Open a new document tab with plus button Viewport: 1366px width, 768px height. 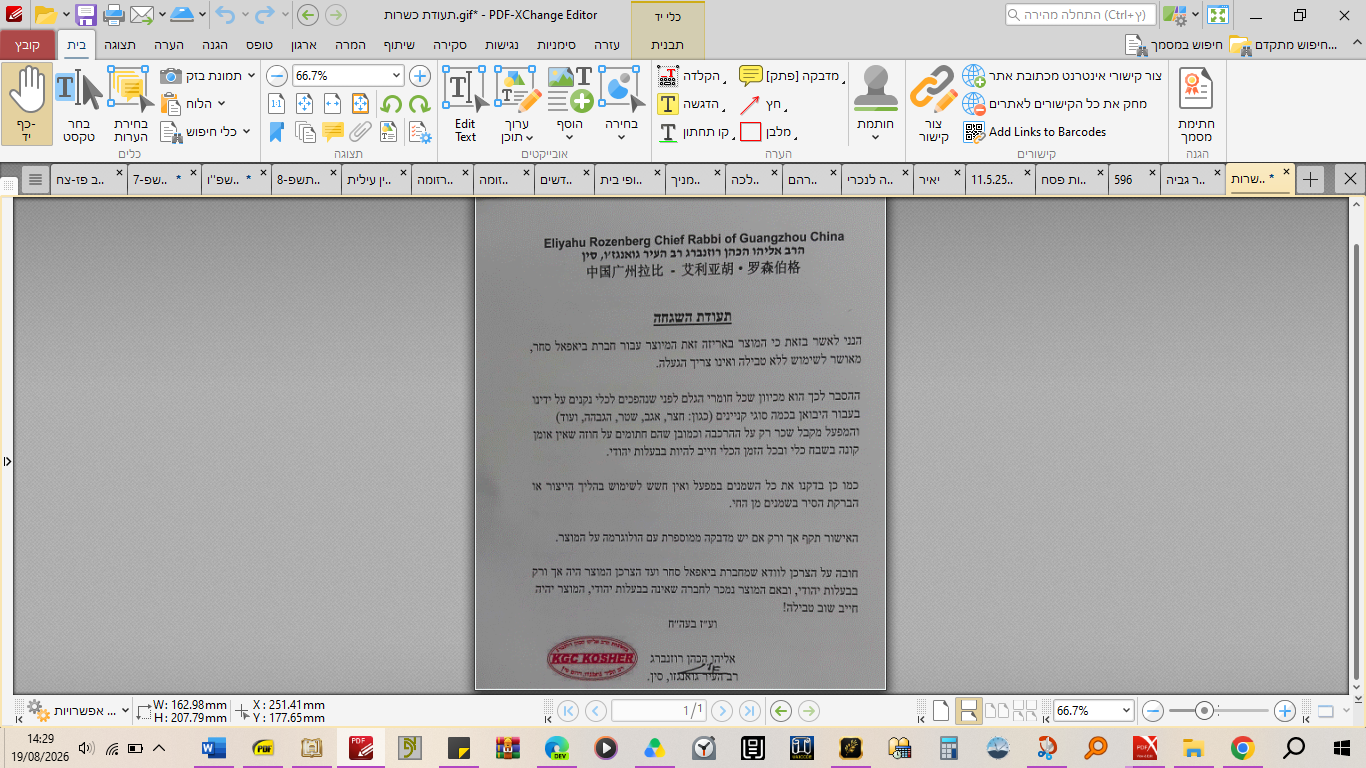pyautogui.click(x=1311, y=179)
